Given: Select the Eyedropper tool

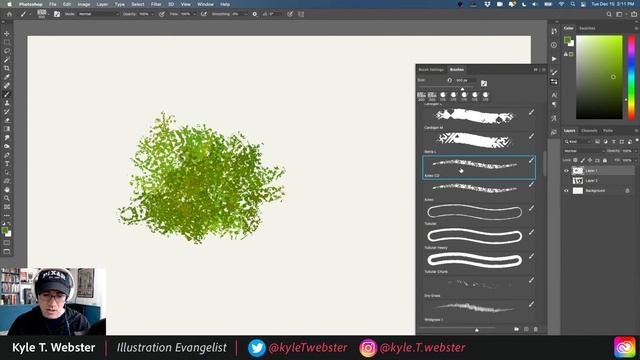Looking at the screenshot, I should tap(7, 77).
